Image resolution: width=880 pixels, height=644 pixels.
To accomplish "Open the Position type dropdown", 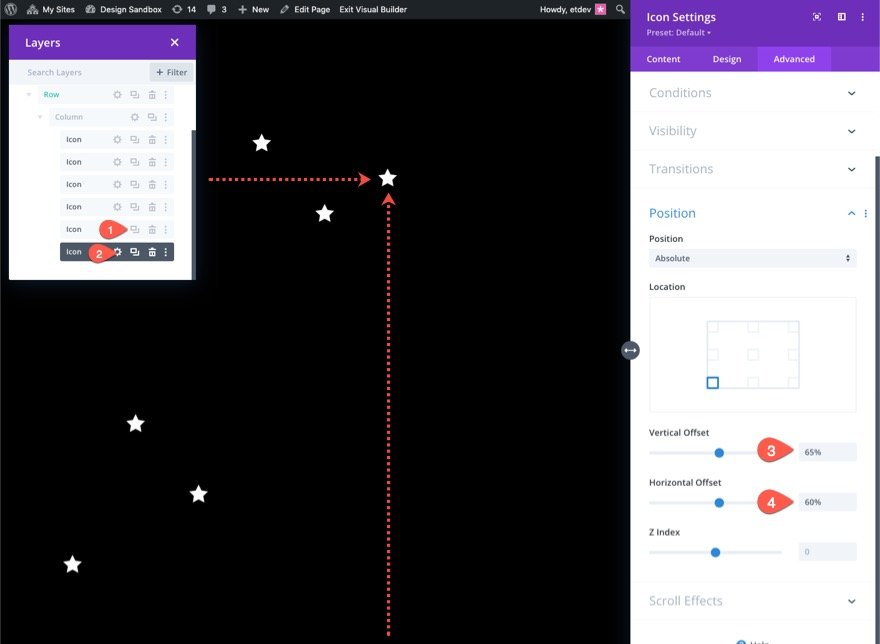I will pos(752,258).
